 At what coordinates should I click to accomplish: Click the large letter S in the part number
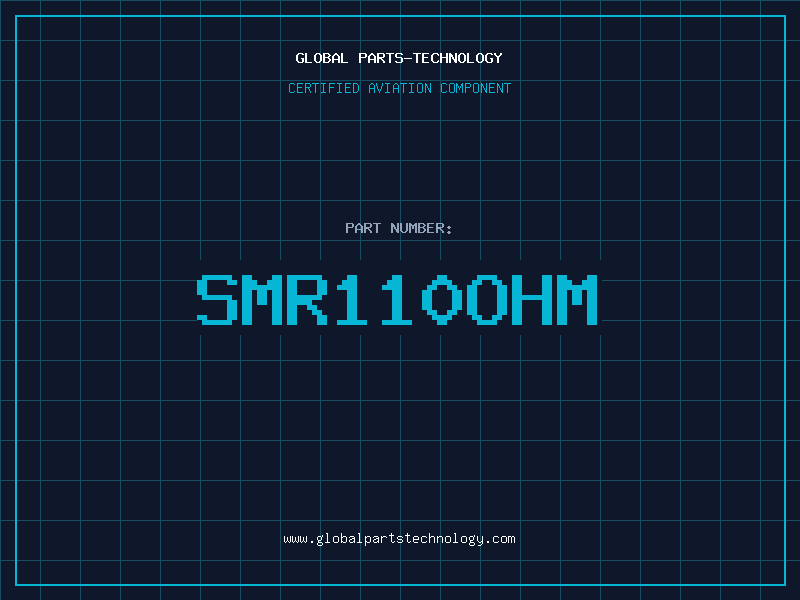tap(217, 300)
